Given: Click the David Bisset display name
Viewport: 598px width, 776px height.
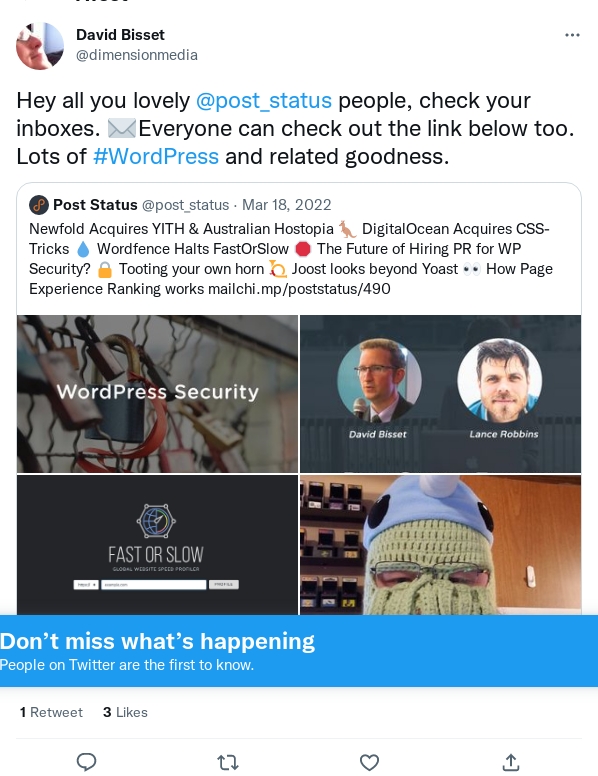Looking at the screenshot, I should (120, 35).
